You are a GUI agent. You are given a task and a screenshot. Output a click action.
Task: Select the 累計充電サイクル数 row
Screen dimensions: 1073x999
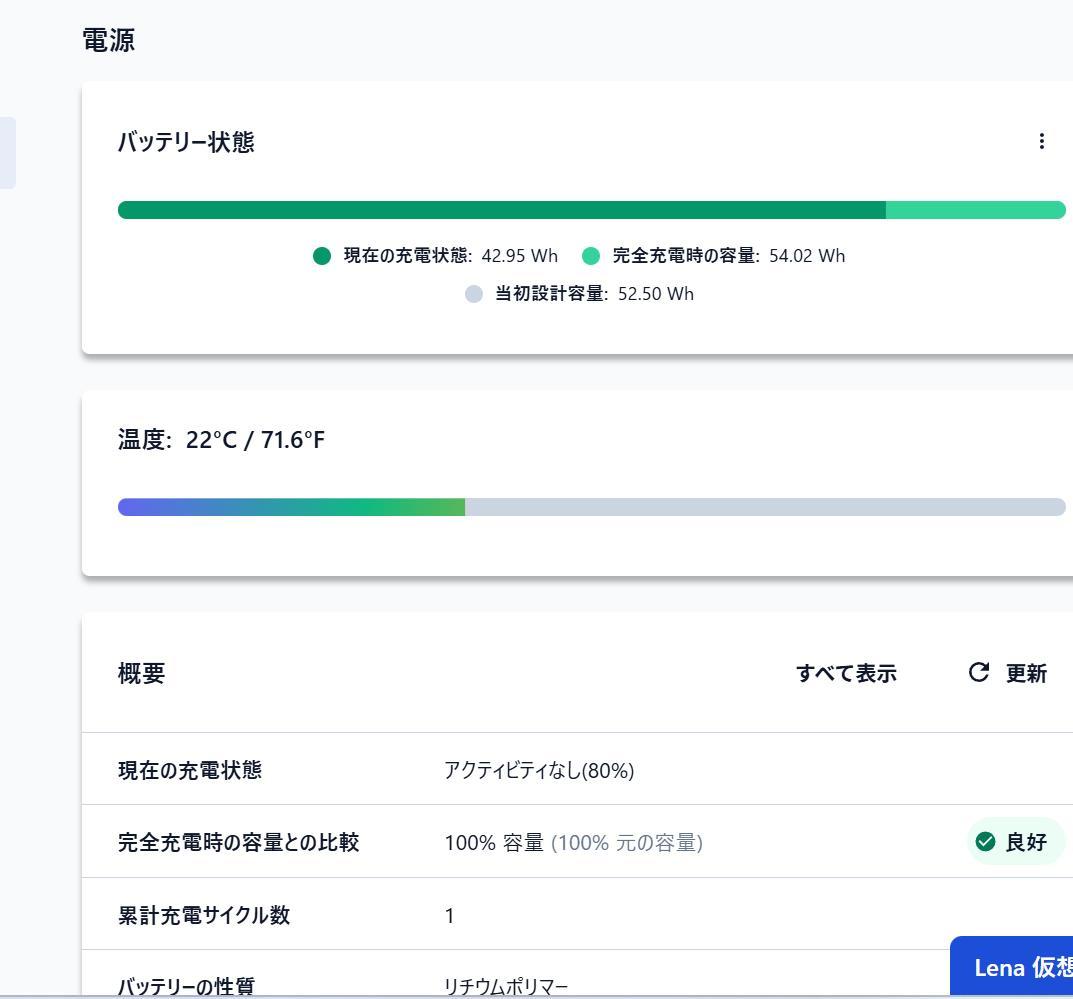pos(204,915)
